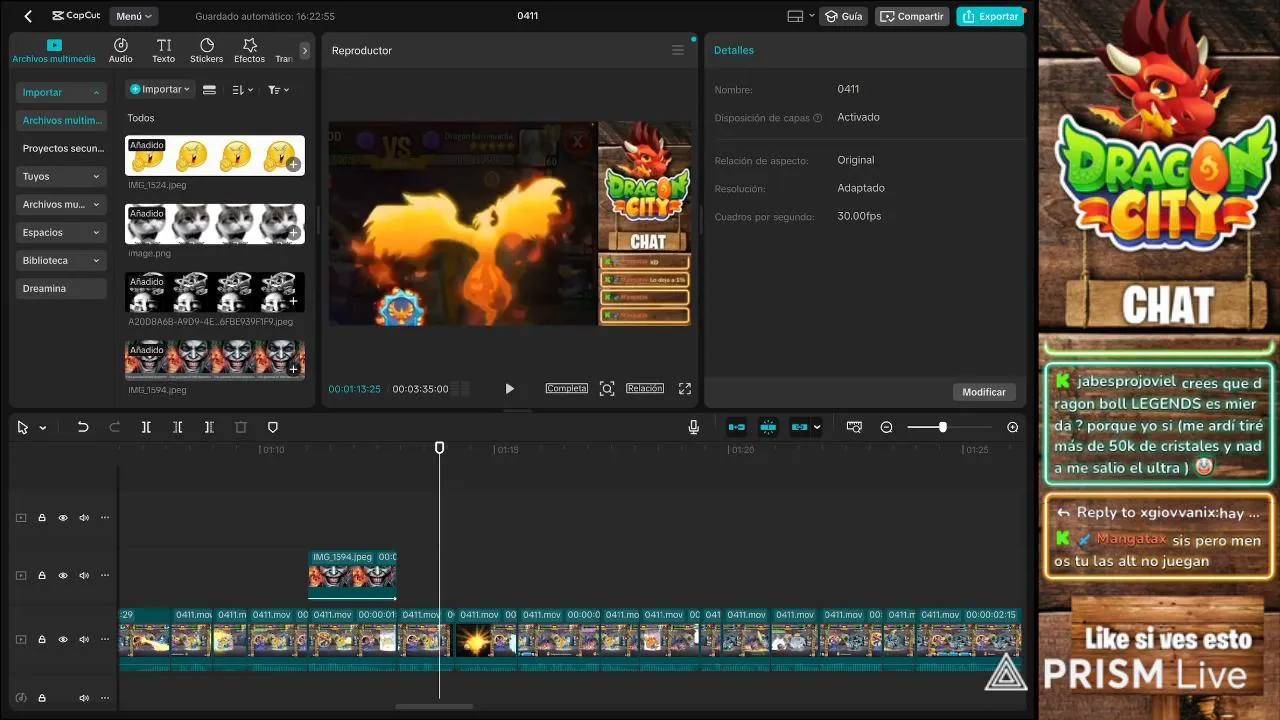Expand the Biblioteca section
This screenshot has height=720, width=1280.
tap(61, 260)
